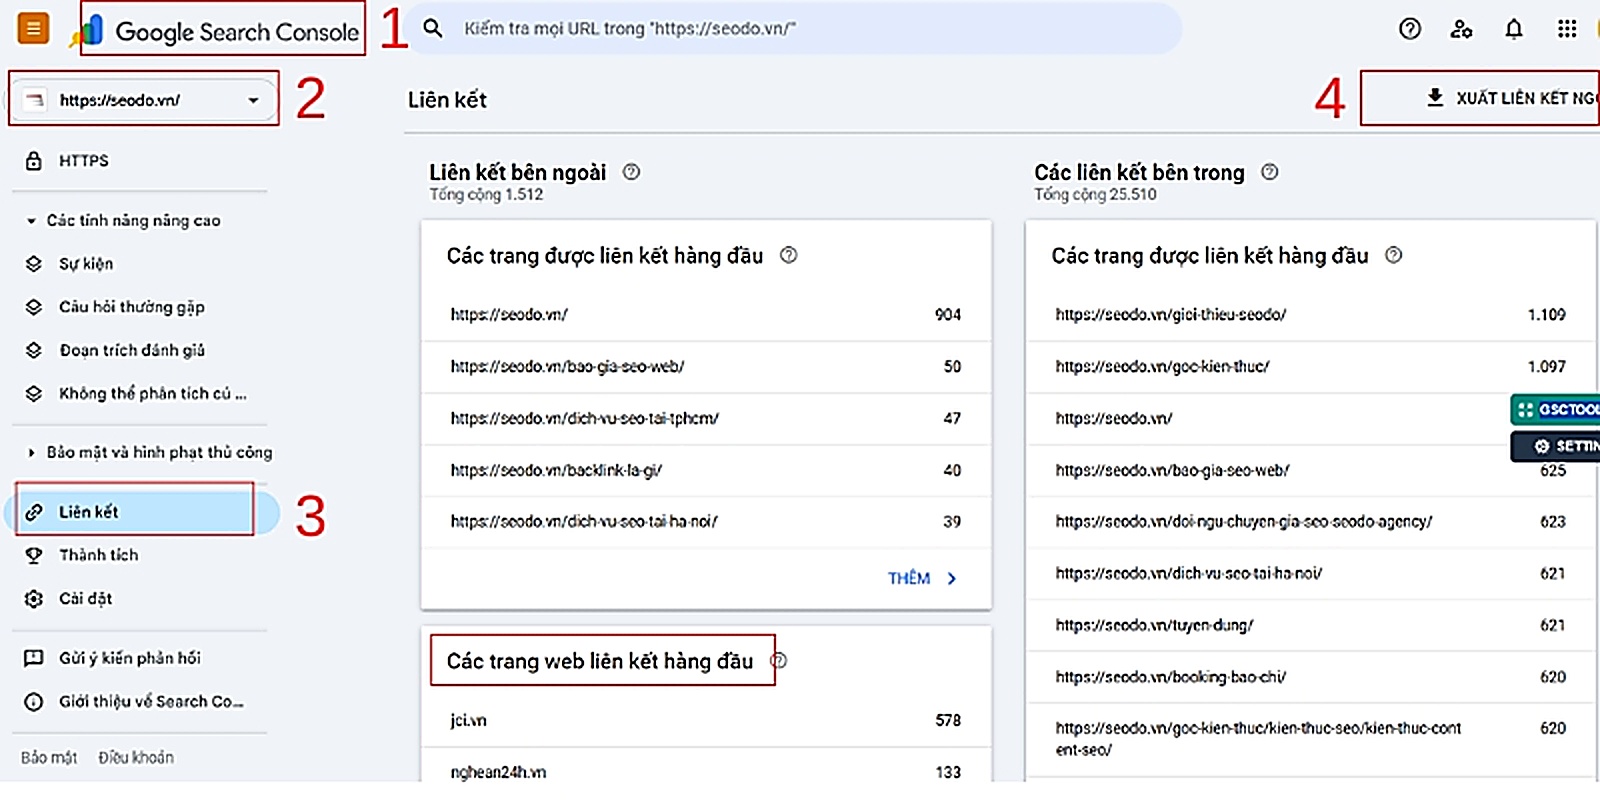Click the Cài đặt gear icon
1600x800 pixels.
(34, 599)
